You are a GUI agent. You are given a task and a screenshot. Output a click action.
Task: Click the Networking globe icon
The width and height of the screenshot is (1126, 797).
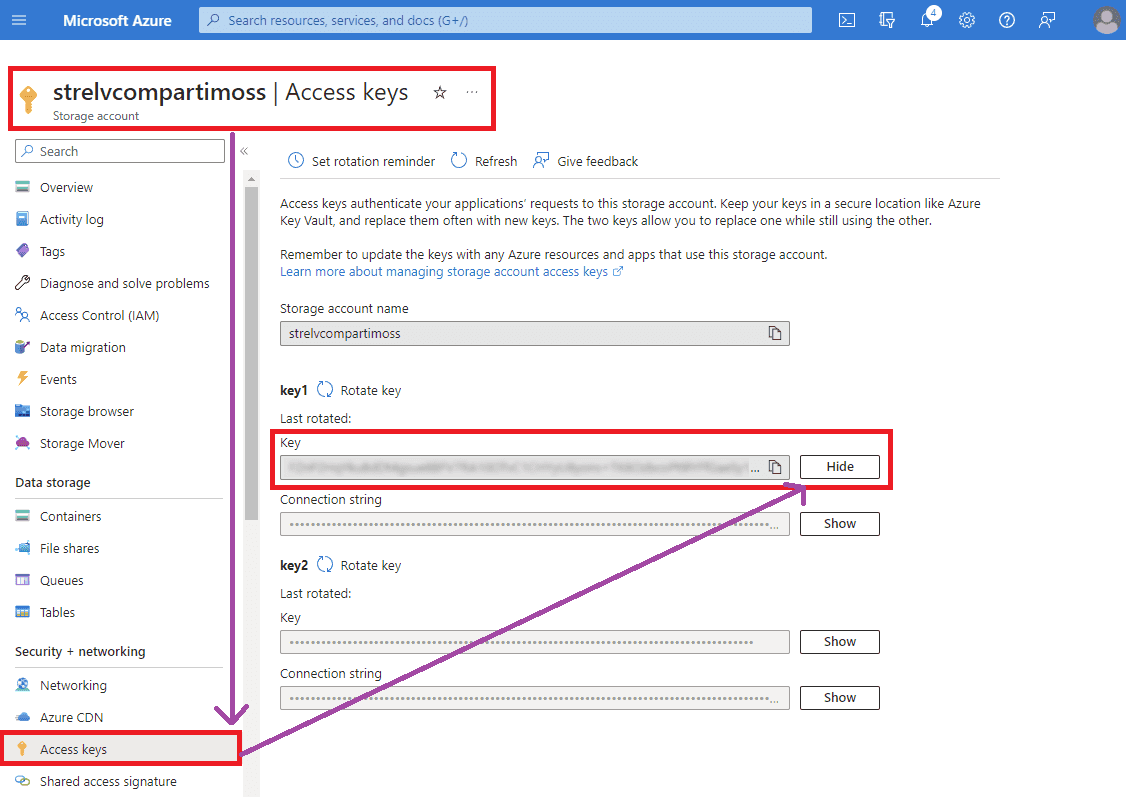coord(23,684)
